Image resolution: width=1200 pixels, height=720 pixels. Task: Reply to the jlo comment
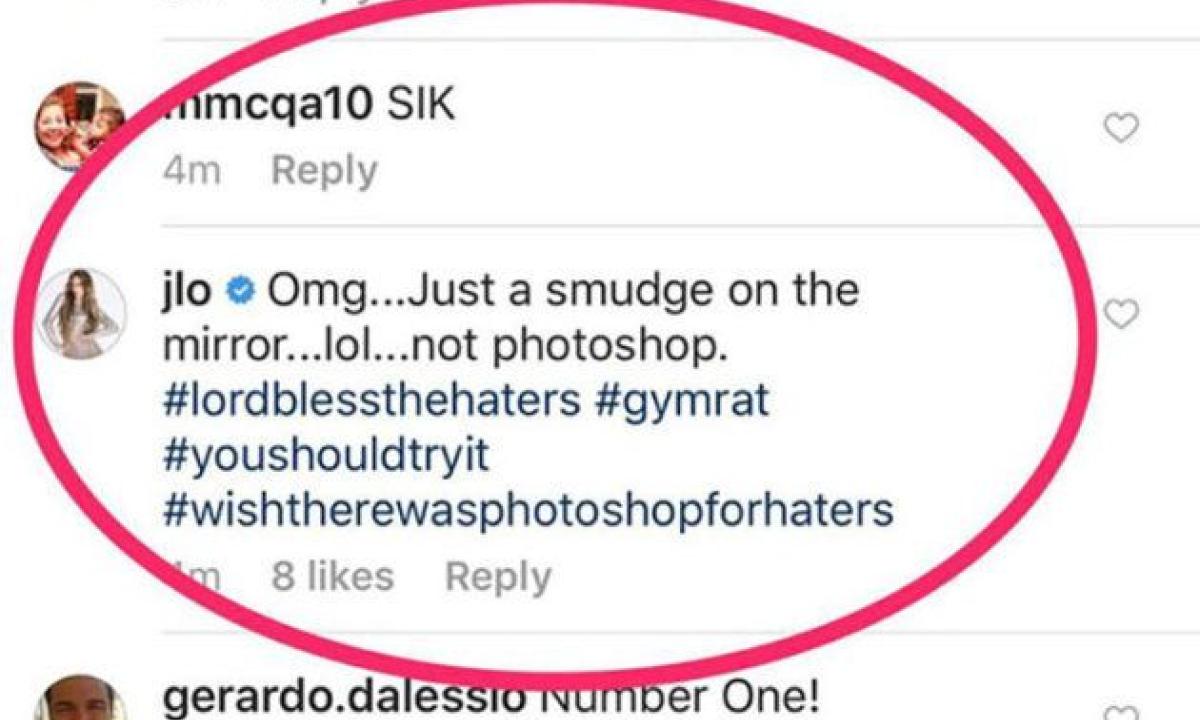[x=497, y=577]
